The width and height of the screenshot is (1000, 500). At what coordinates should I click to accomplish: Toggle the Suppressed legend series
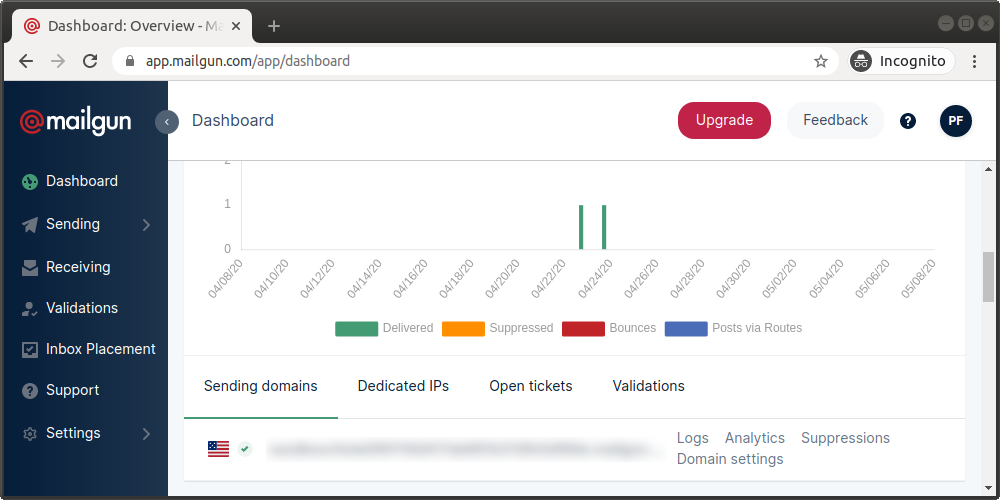tap(497, 328)
